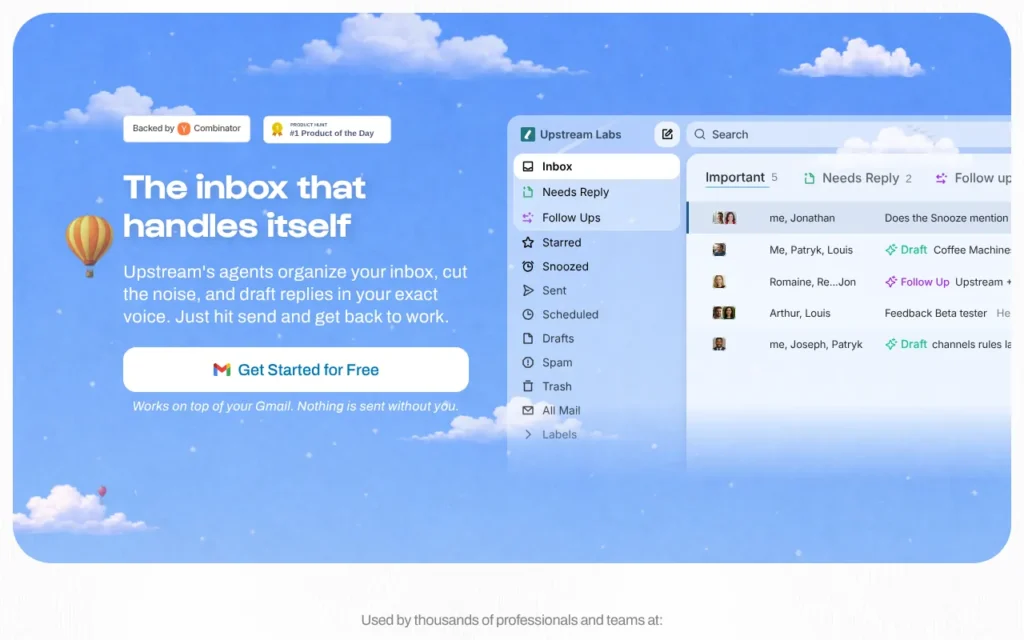Click the Follow Up sparkle icon on Romaine row

891,281
